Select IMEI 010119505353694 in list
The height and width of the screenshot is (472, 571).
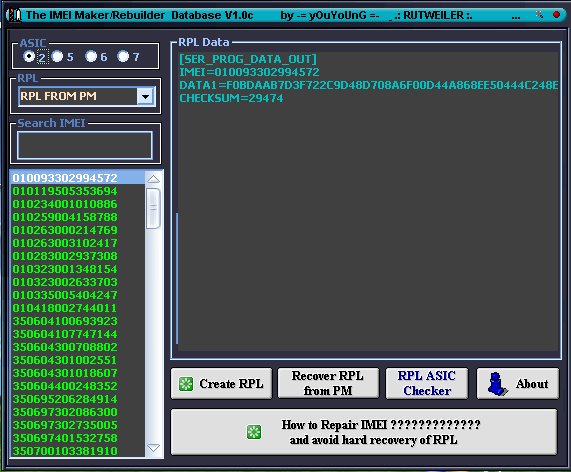(78, 191)
